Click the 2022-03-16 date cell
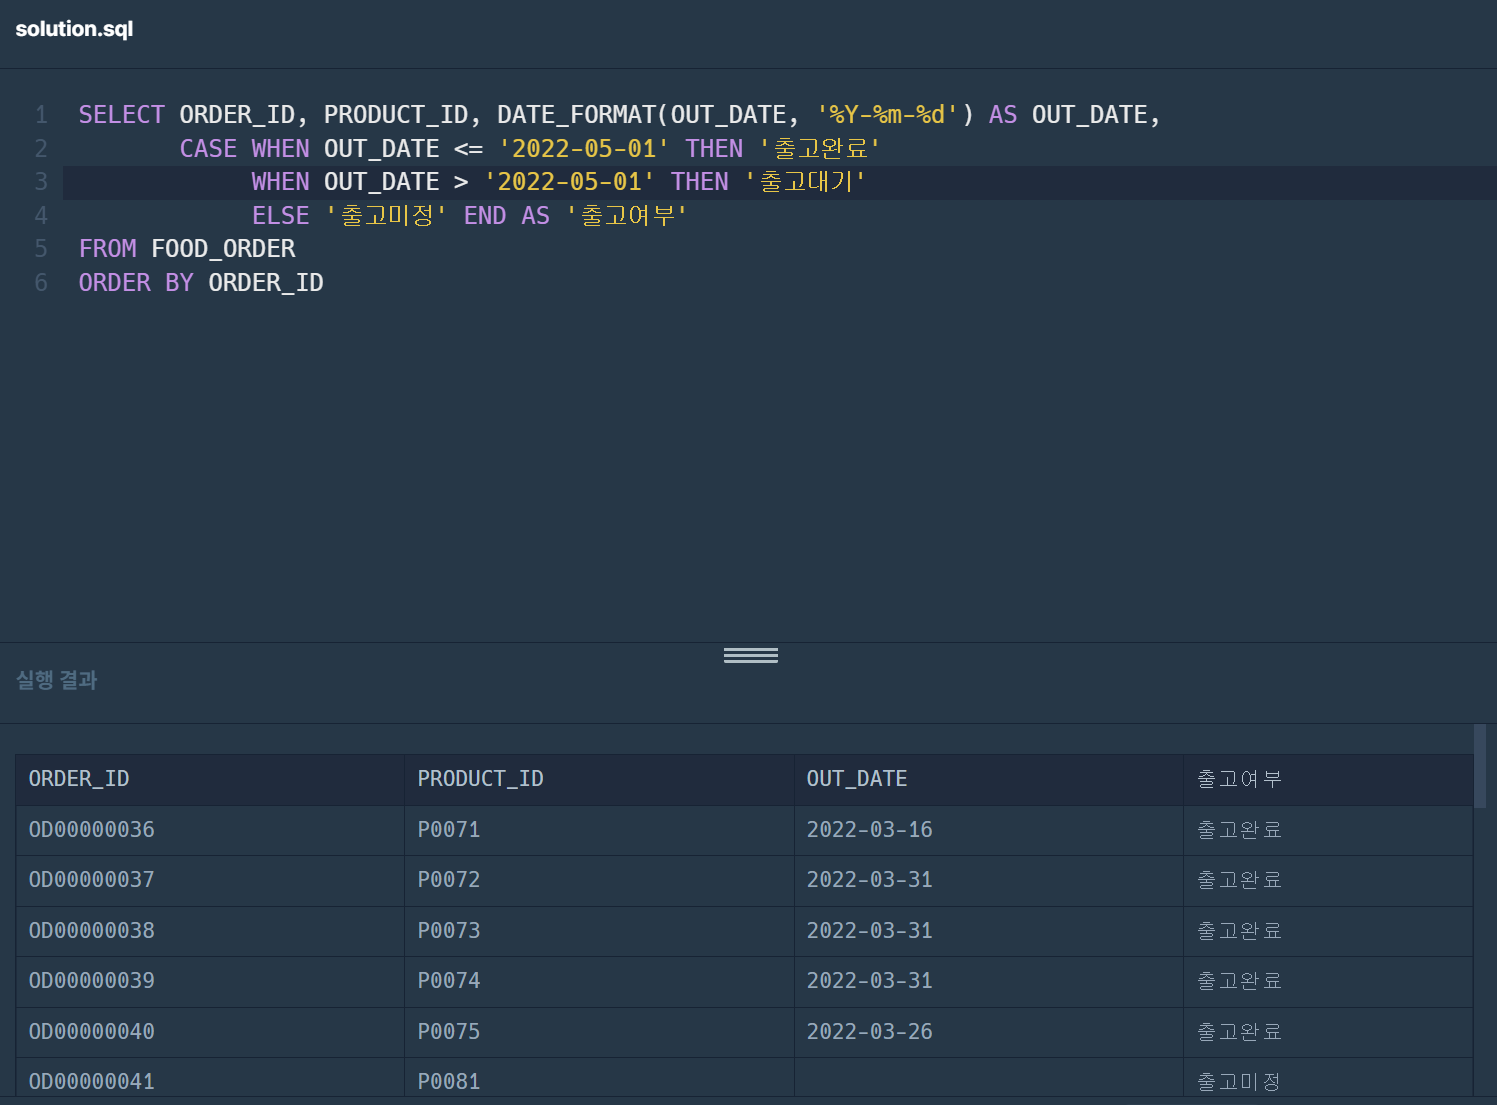This screenshot has width=1497, height=1105. 869,830
